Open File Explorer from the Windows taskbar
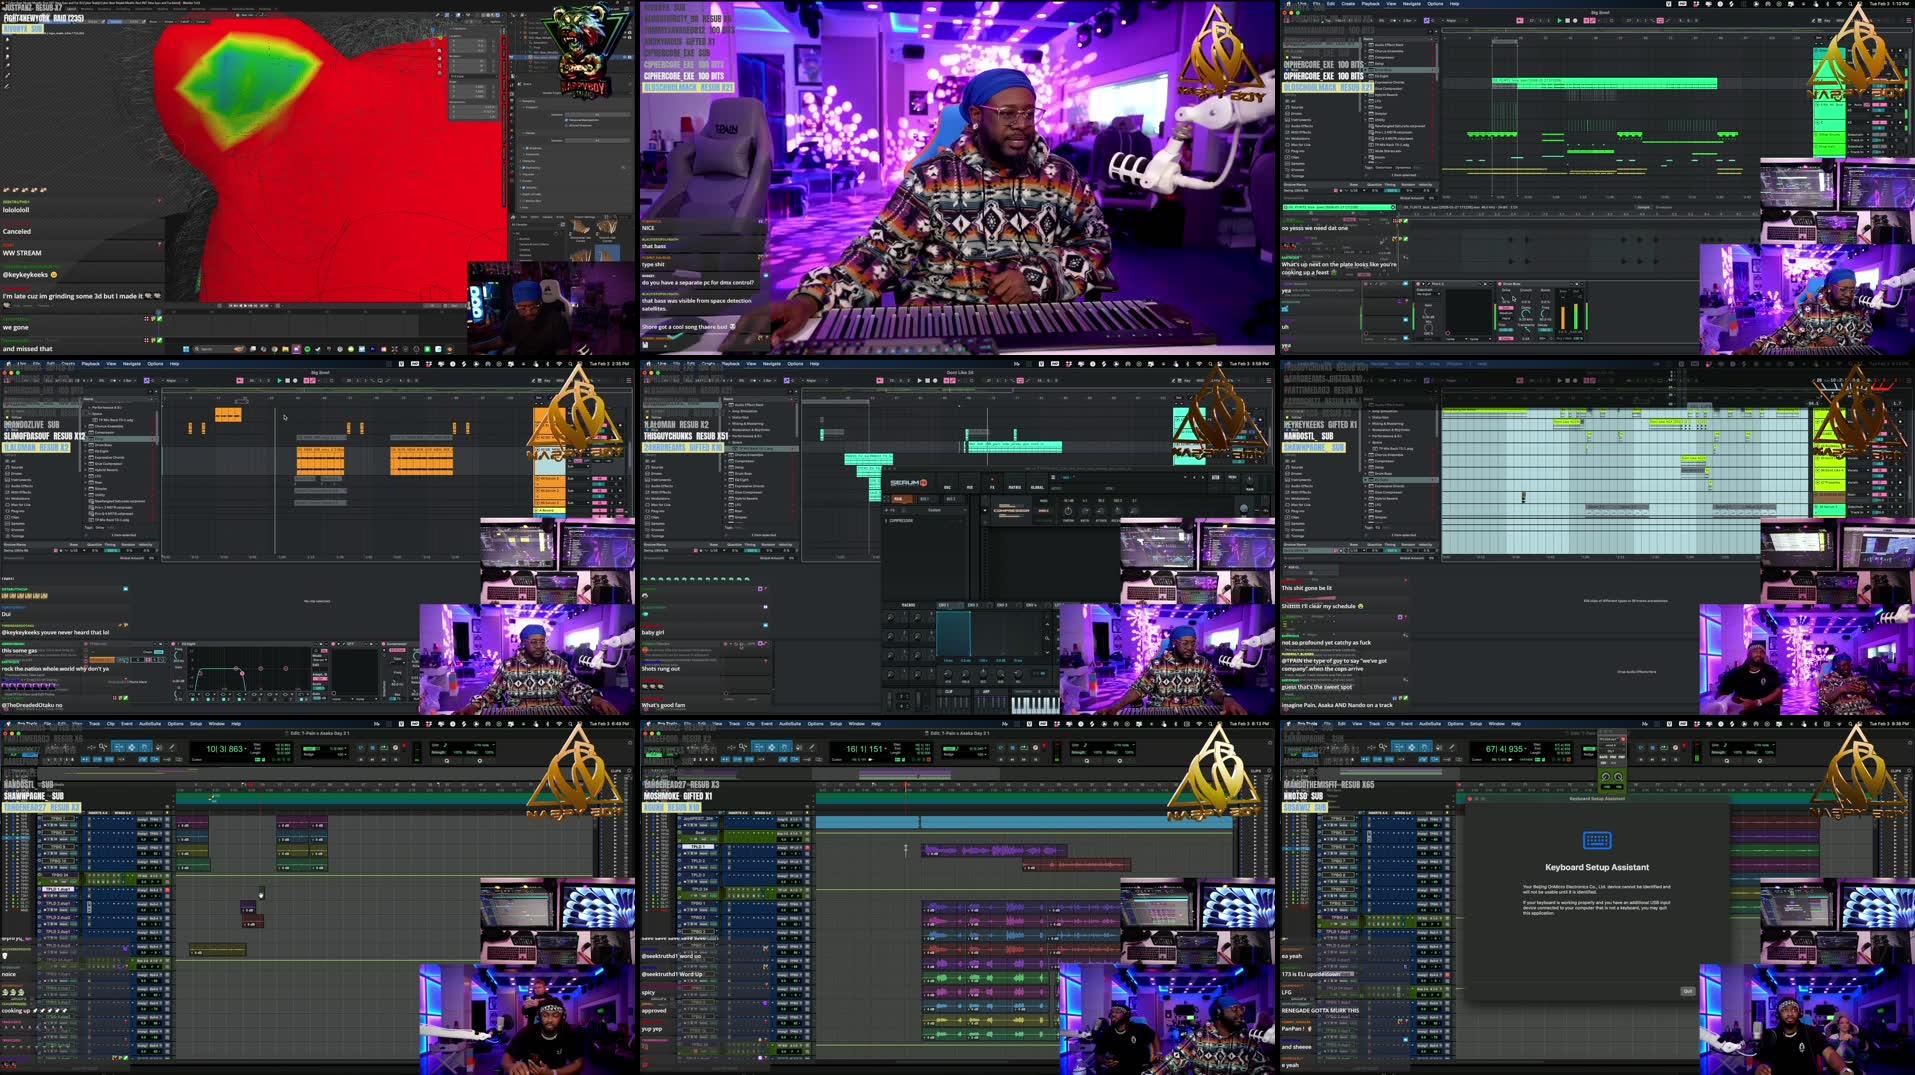This screenshot has width=1915, height=1075. [x=284, y=350]
